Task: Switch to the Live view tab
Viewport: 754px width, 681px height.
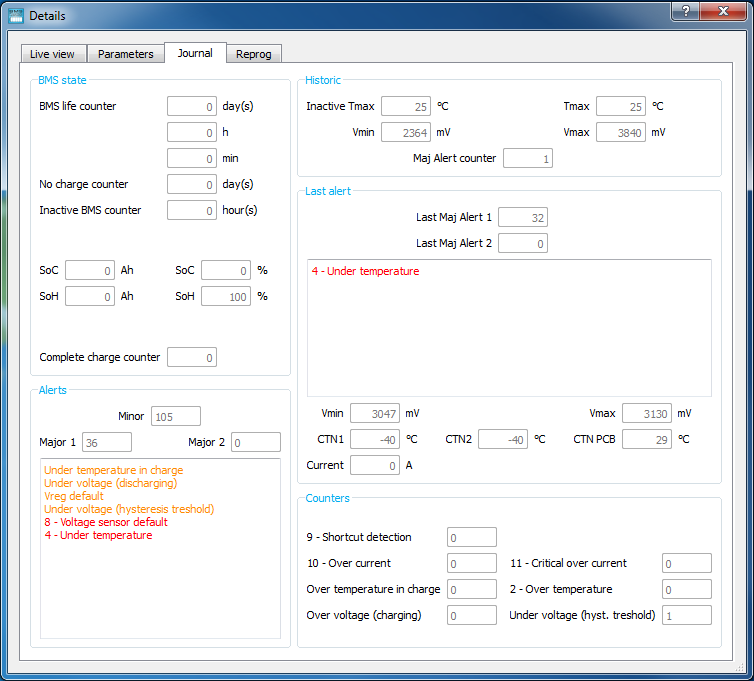Action: (53, 54)
